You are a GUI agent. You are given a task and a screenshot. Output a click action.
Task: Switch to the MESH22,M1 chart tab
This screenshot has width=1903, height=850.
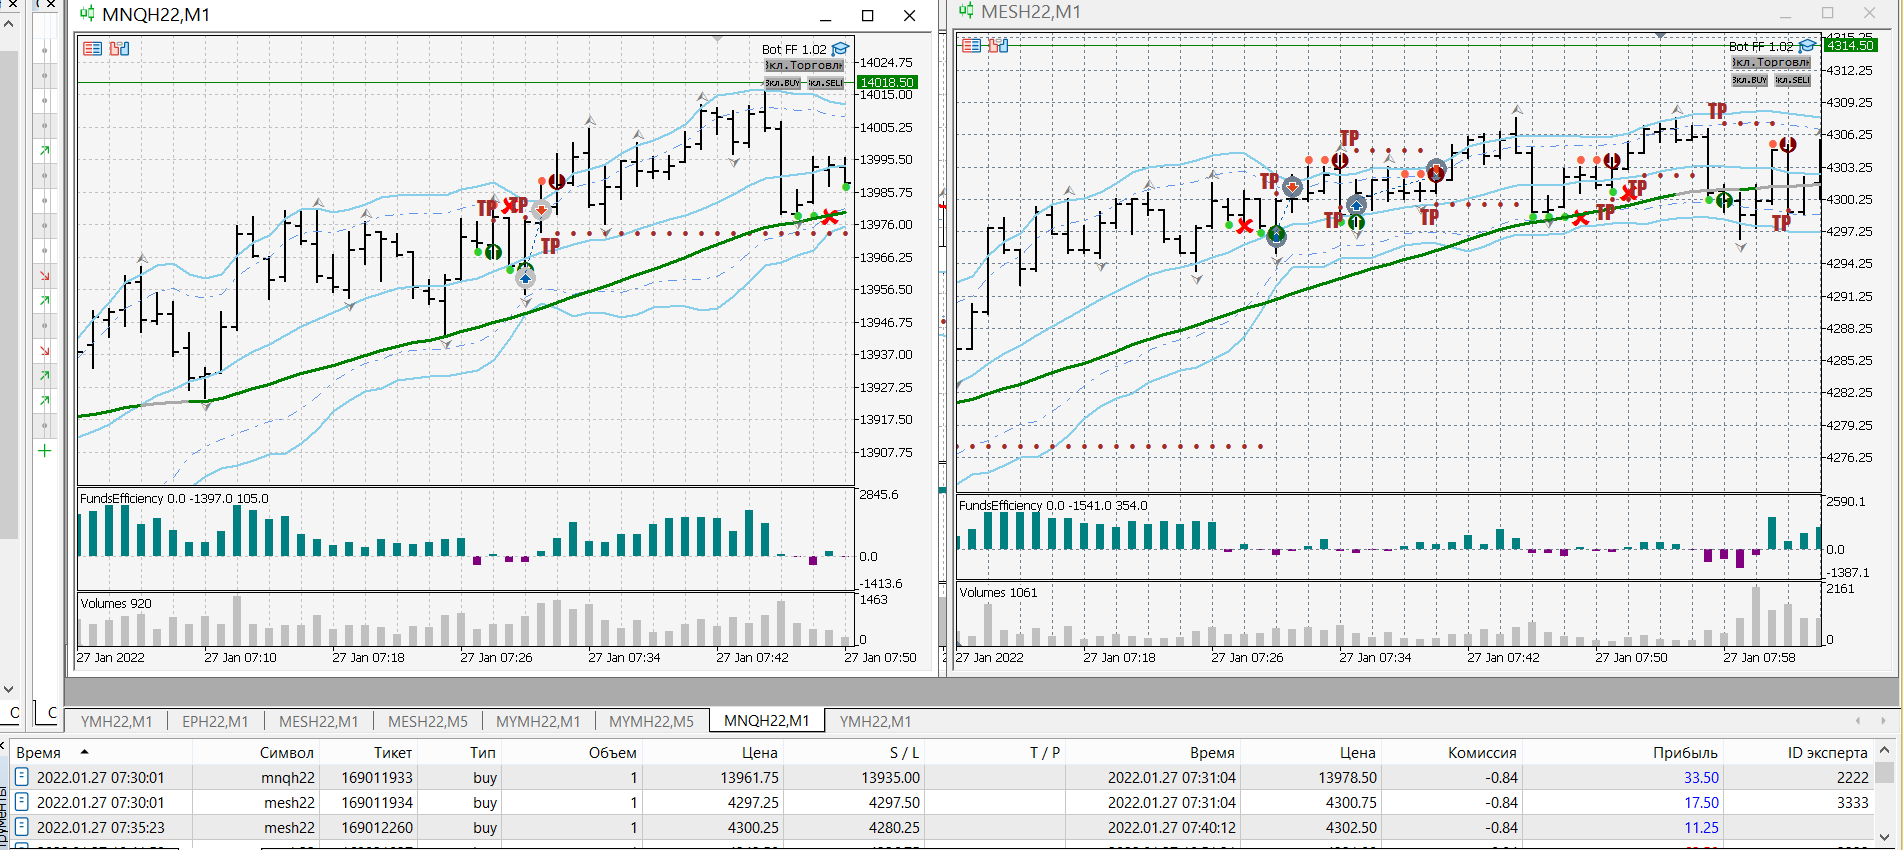point(318,721)
